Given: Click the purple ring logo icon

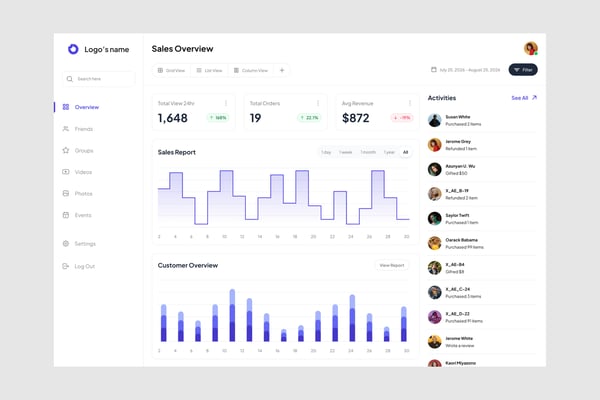Looking at the screenshot, I should pos(73,49).
